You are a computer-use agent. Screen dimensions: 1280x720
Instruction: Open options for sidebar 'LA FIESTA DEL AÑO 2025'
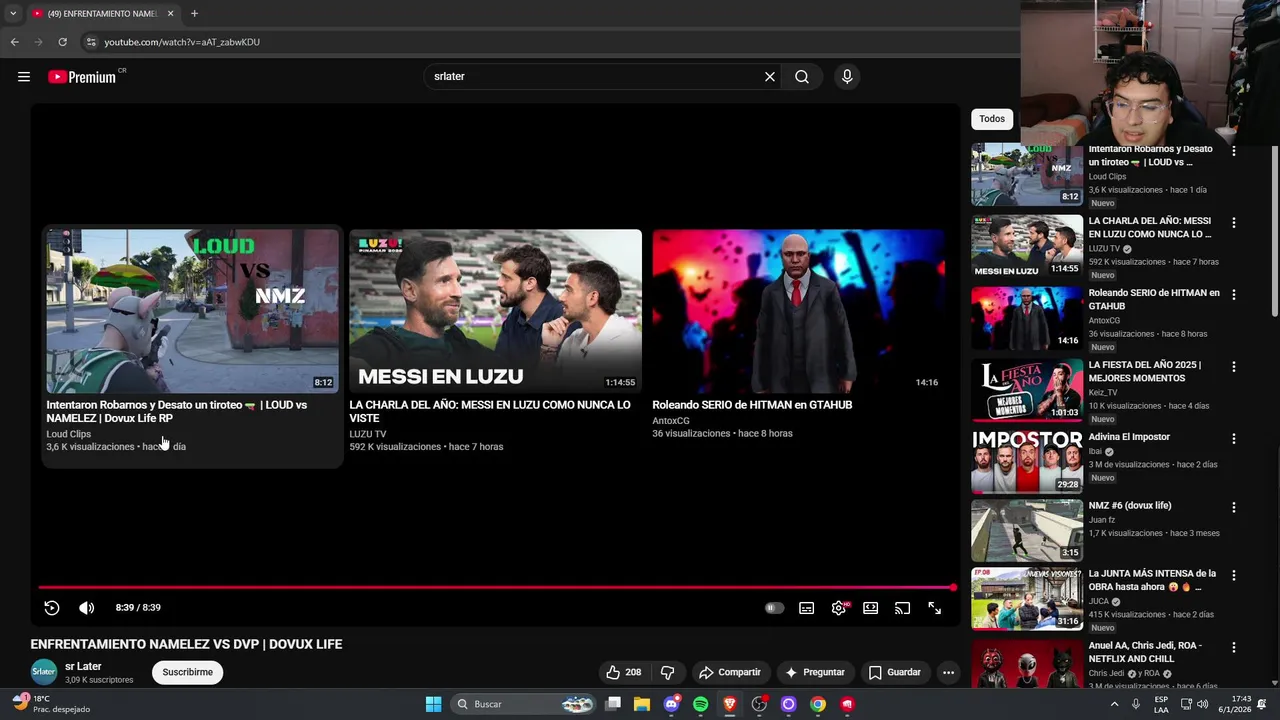[x=1233, y=367]
